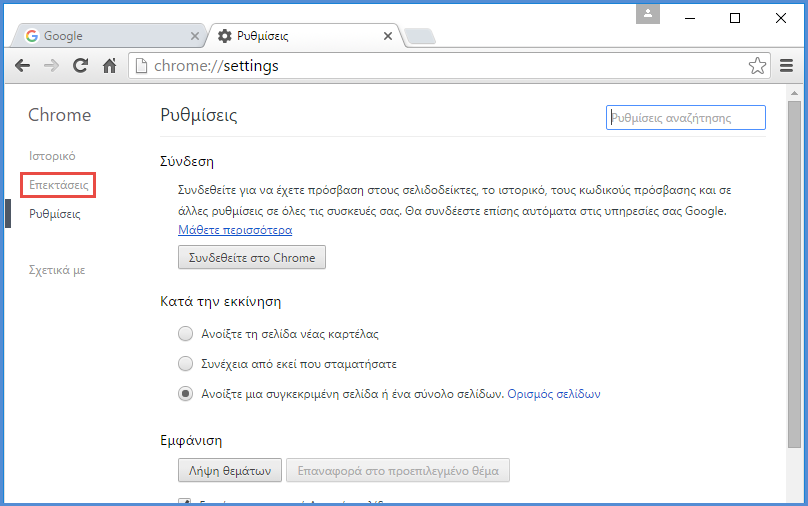The height and width of the screenshot is (506, 808).
Task: Click Συνδεθείτε στο Chrome button
Action: (x=252, y=257)
